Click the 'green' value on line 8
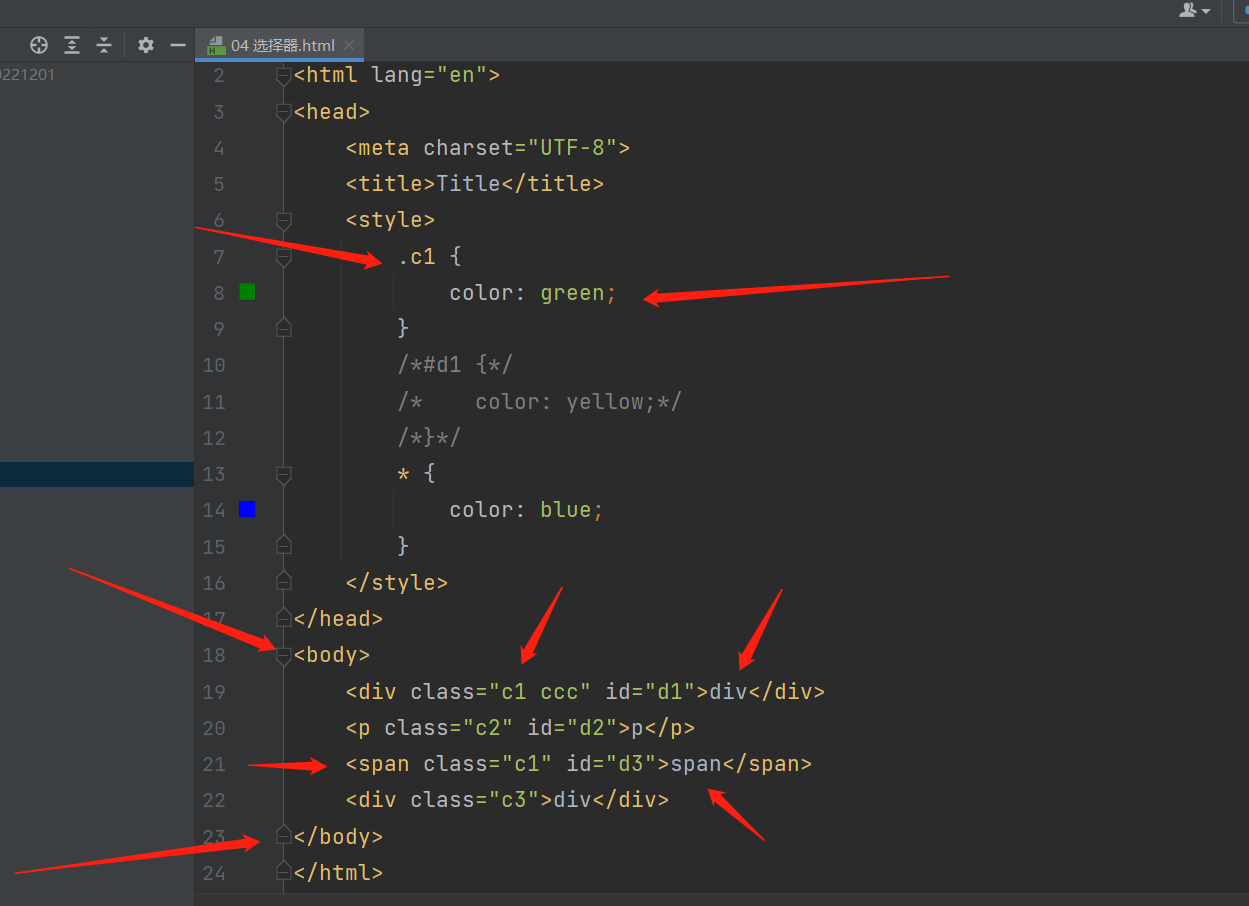 (x=572, y=293)
